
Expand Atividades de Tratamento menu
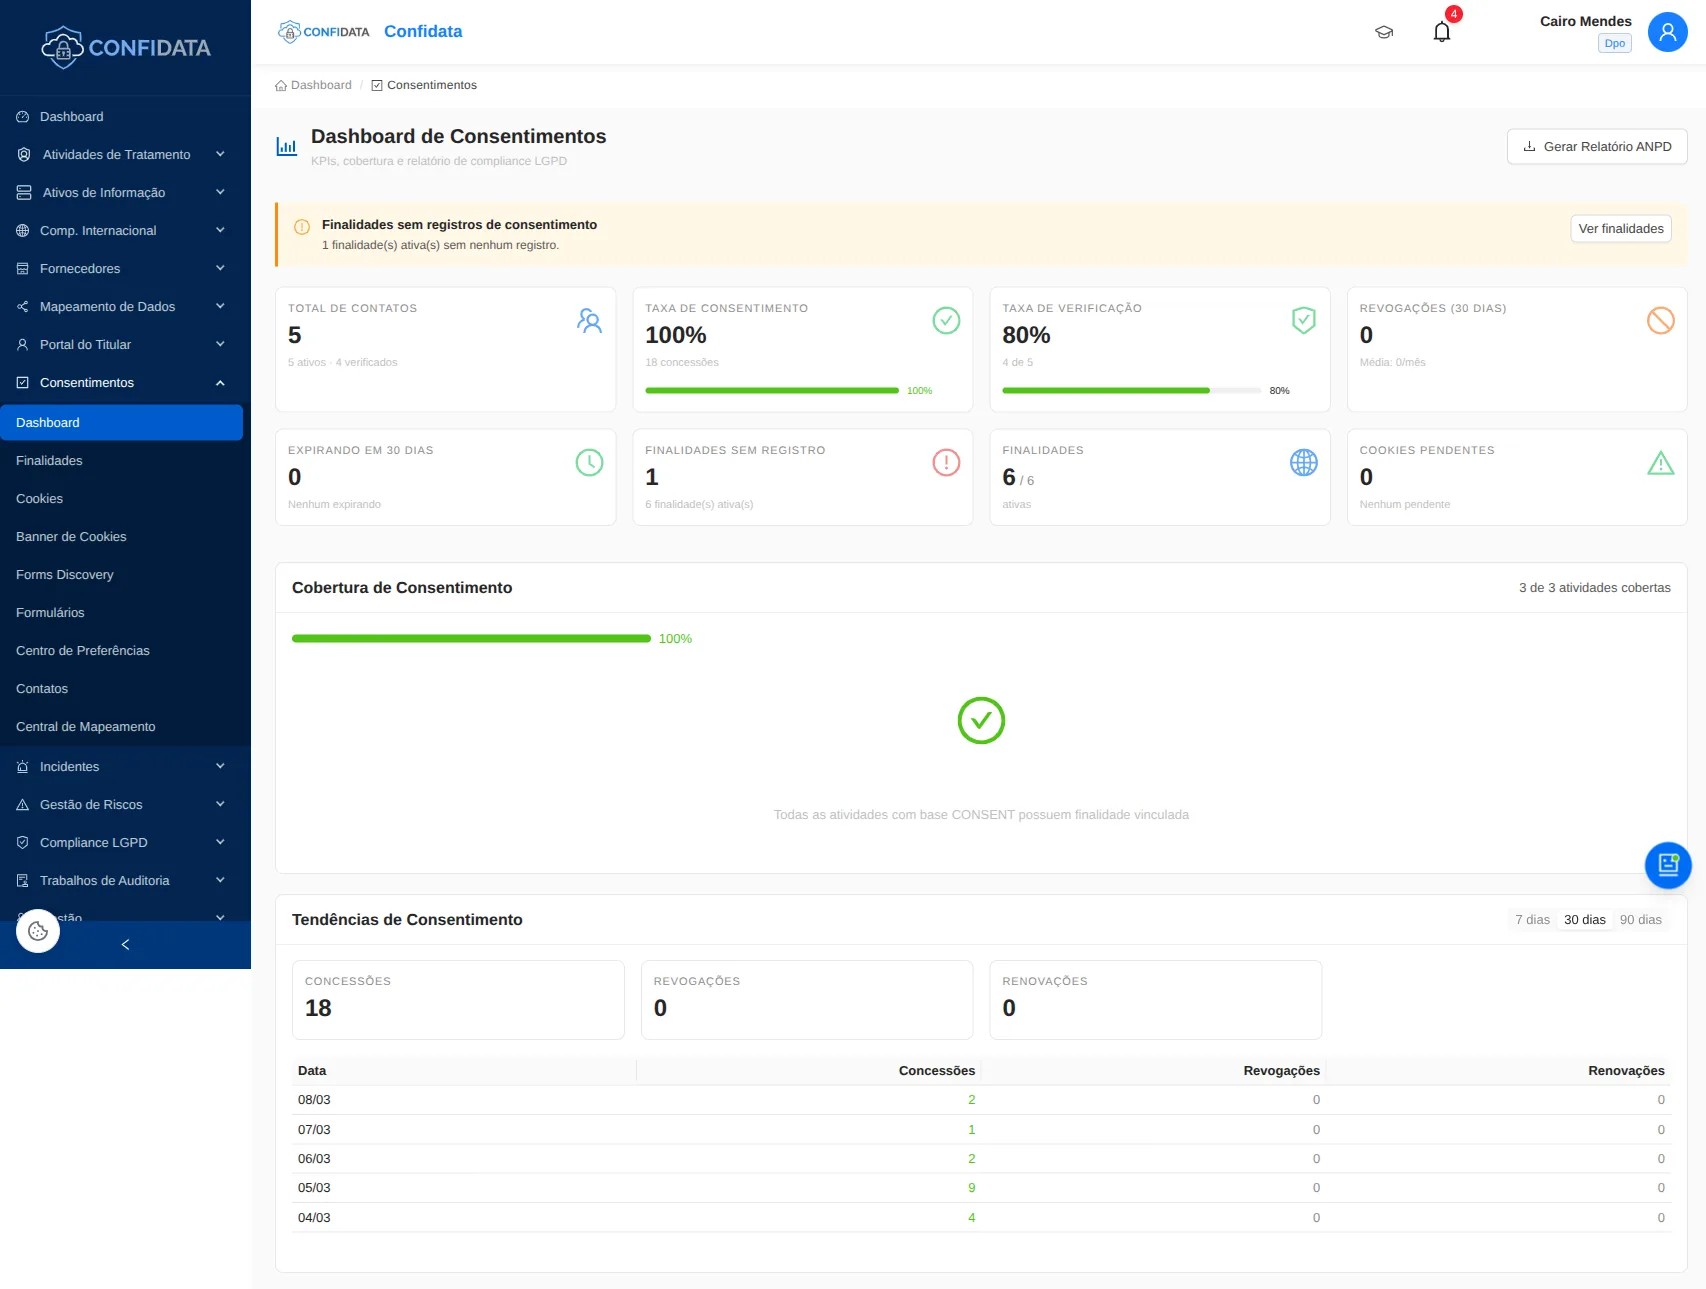(116, 155)
